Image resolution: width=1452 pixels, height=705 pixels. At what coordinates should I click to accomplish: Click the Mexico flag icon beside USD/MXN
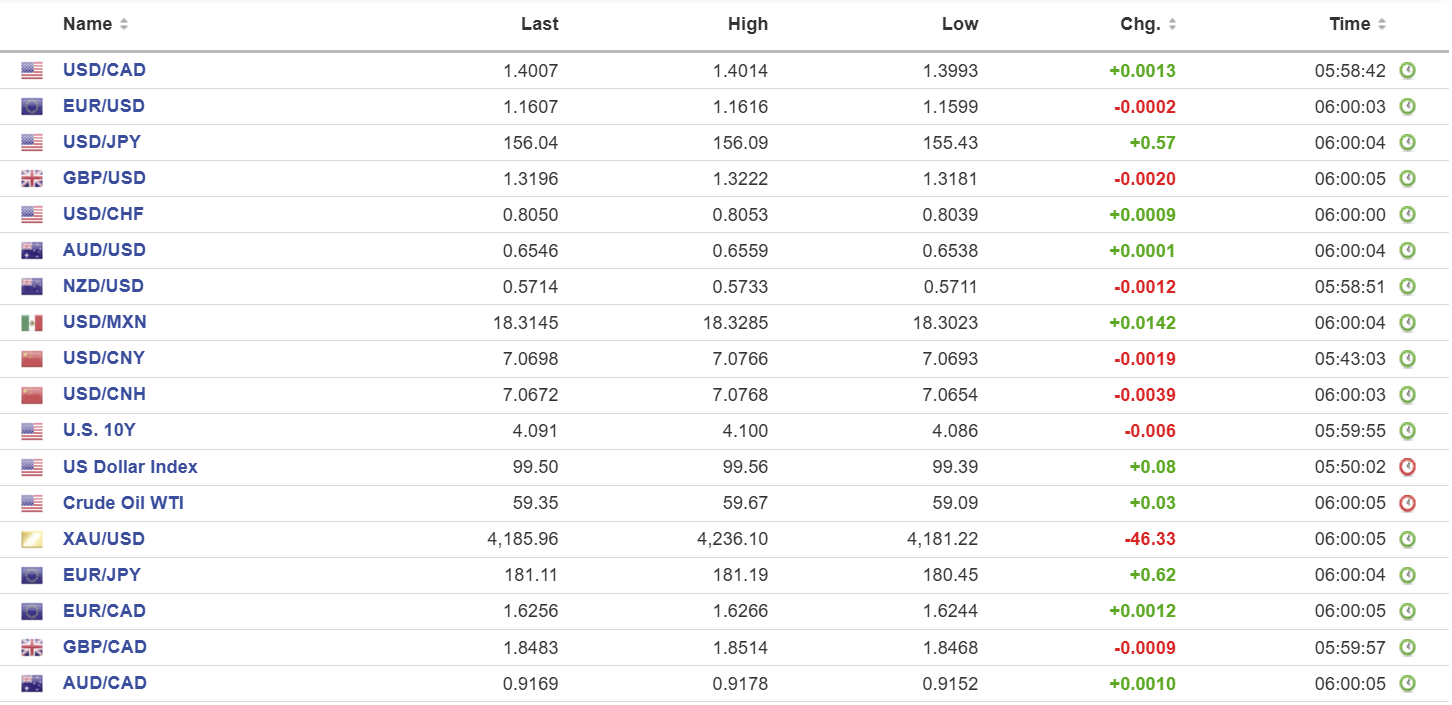pyautogui.click(x=32, y=323)
